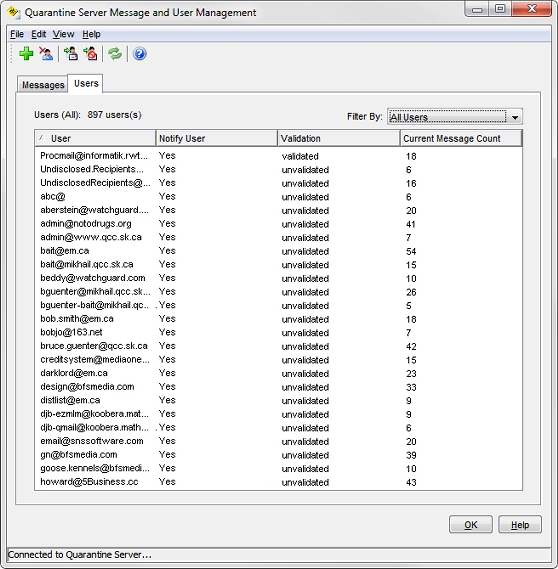The image size is (558, 569).
Task: Select user aberstein@watchguard.... row
Action: (x=279, y=210)
